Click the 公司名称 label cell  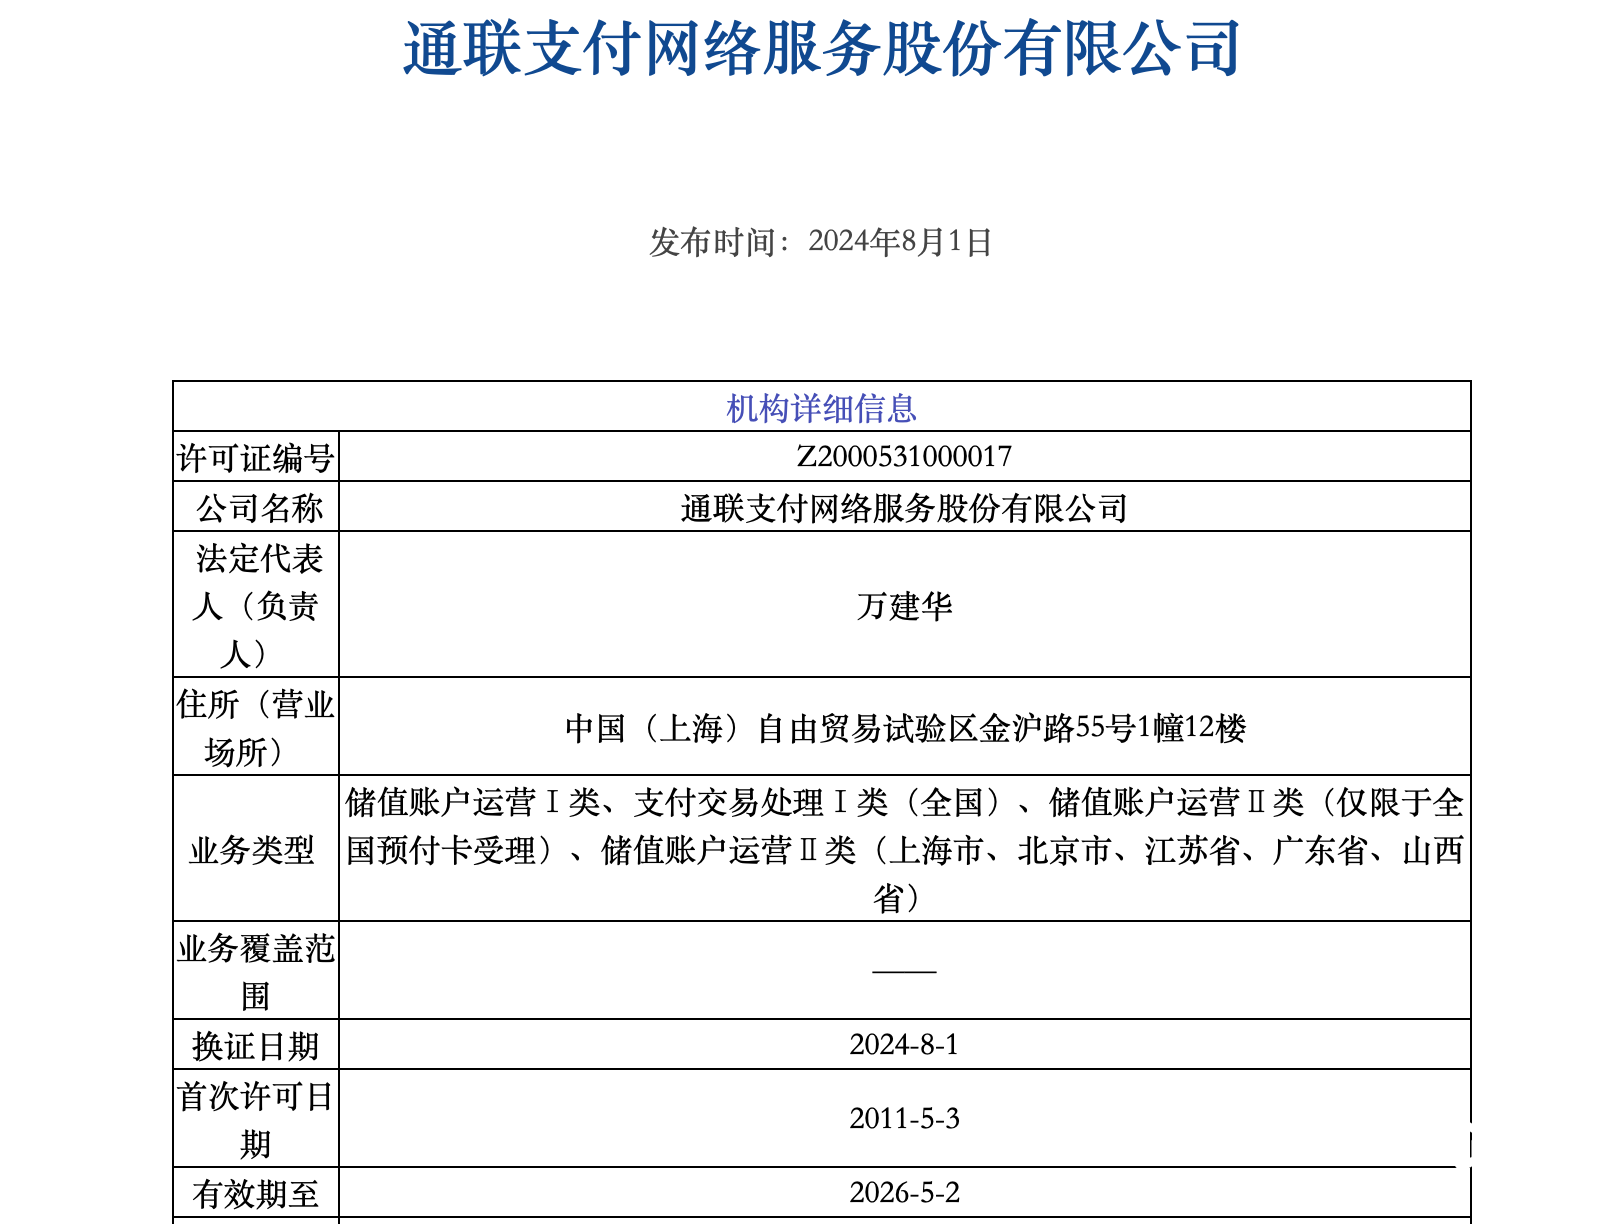(x=256, y=507)
